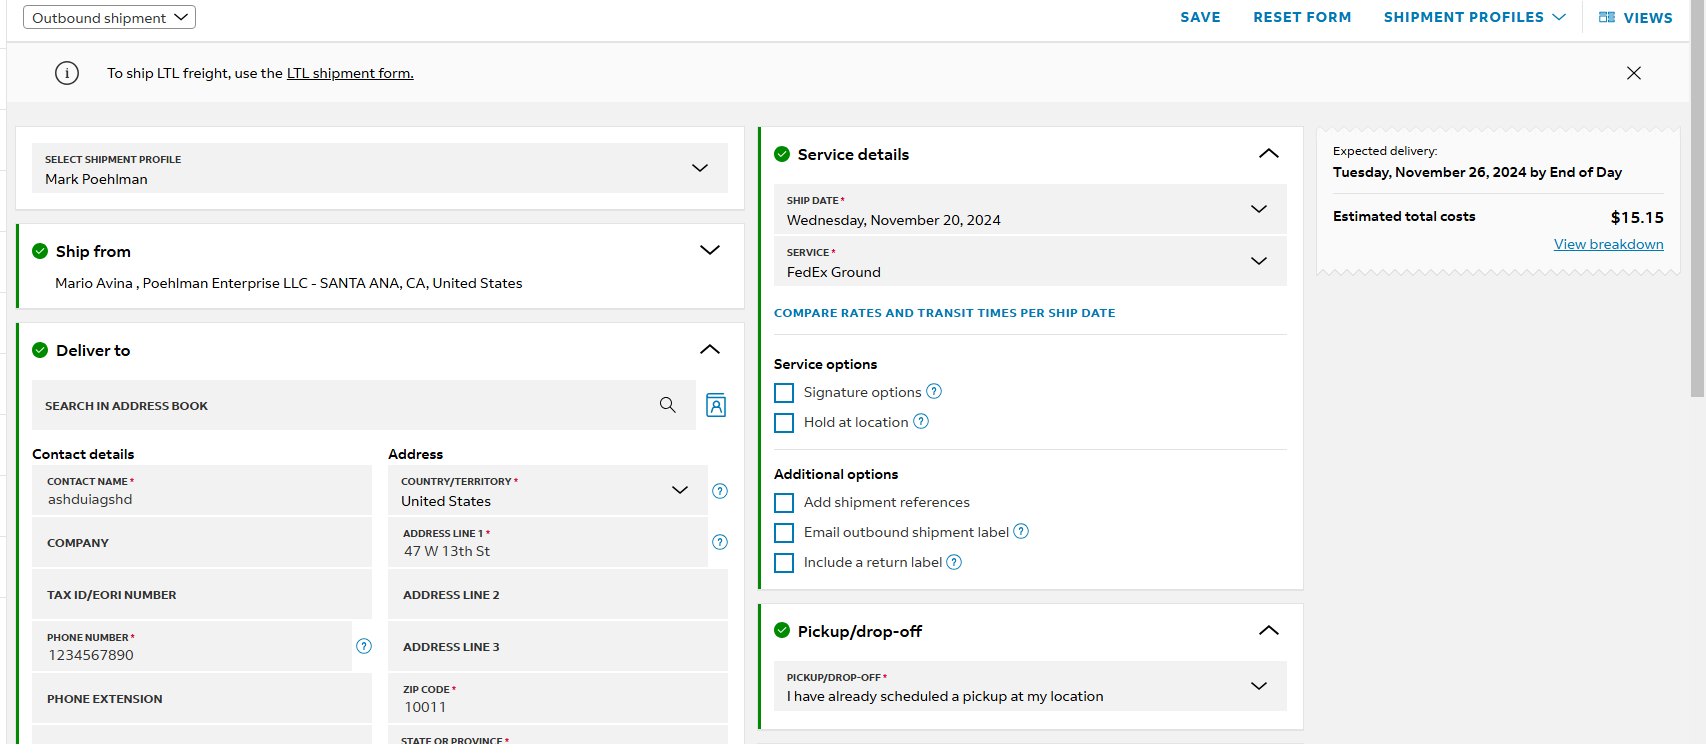
Task: Click the green check next to Deliver to
Action: coord(40,350)
